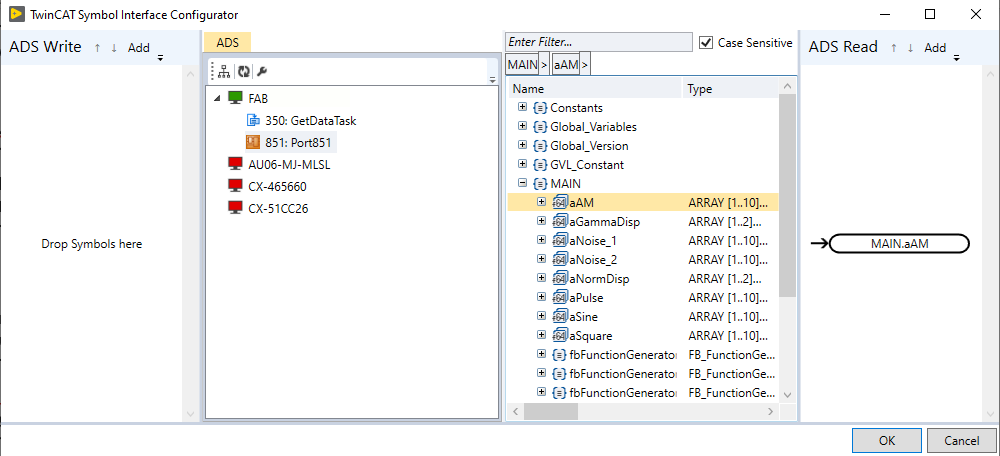Image resolution: width=1000 pixels, height=456 pixels.
Task: Select the red CX-465660 target computer icon
Action: [236, 186]
